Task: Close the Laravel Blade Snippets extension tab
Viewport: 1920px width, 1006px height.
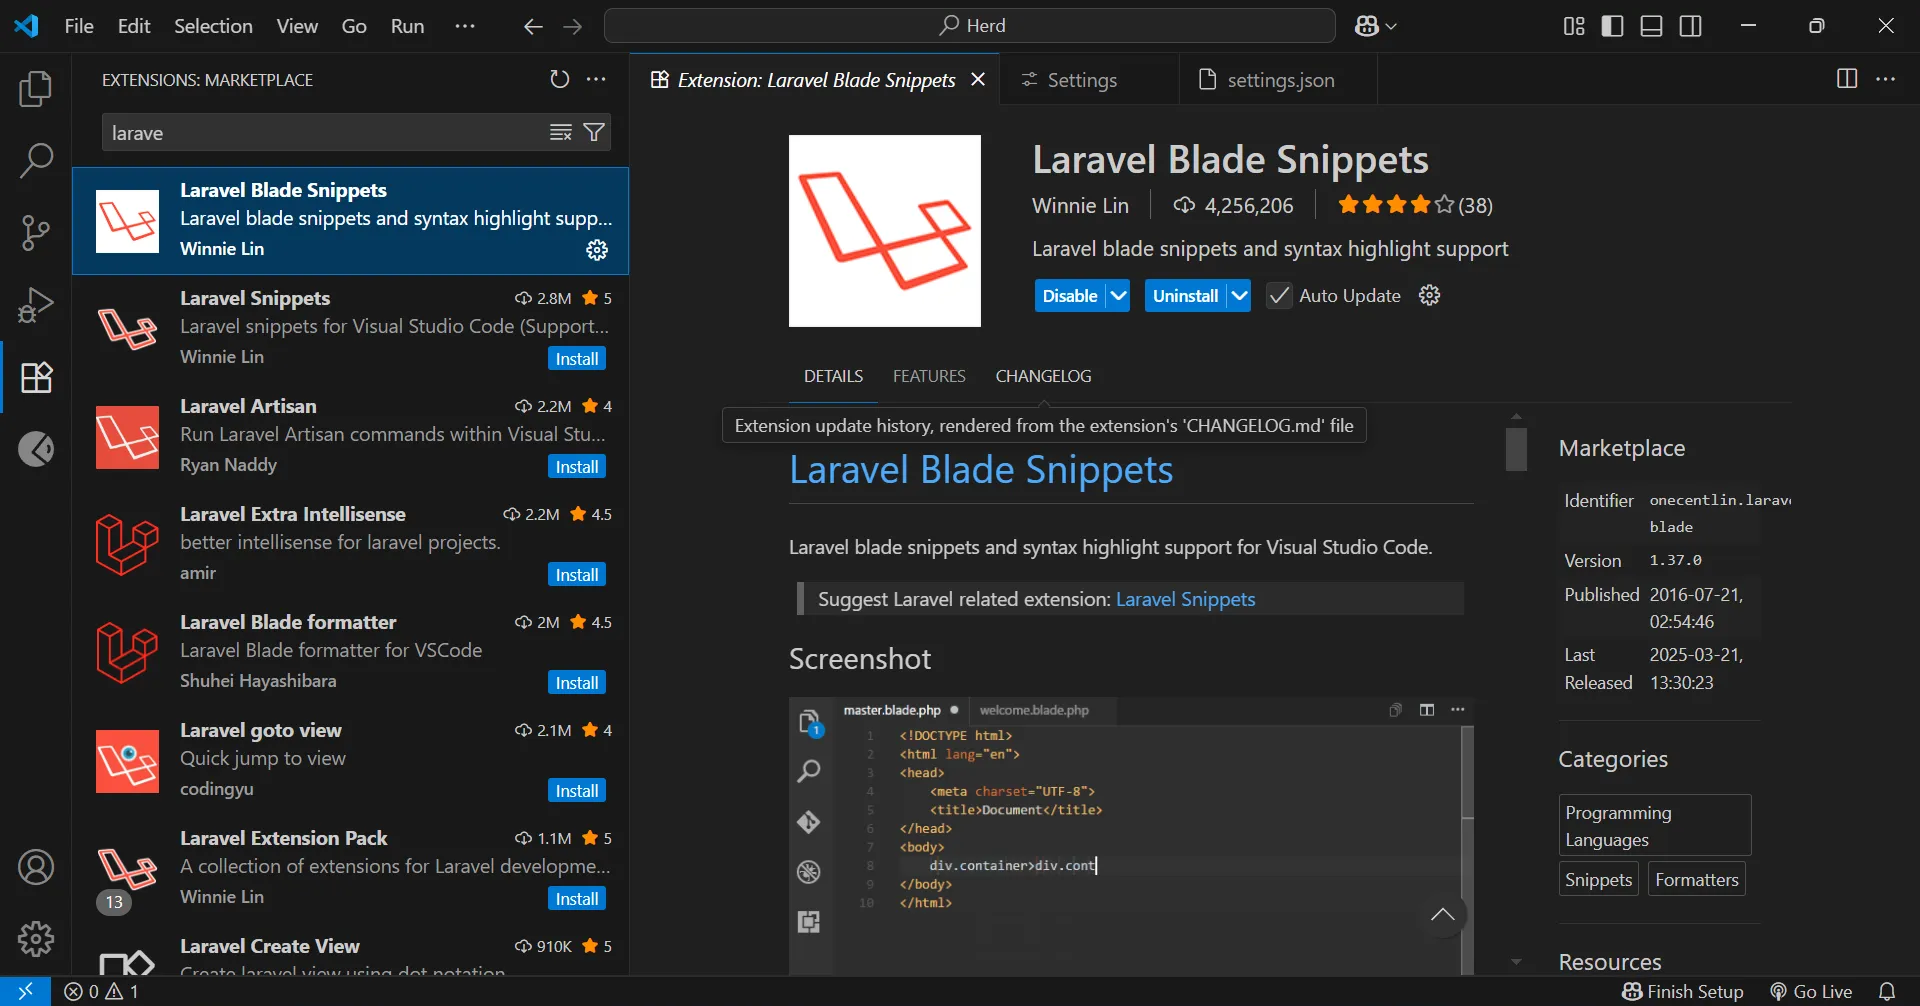Action: [978, 79]
